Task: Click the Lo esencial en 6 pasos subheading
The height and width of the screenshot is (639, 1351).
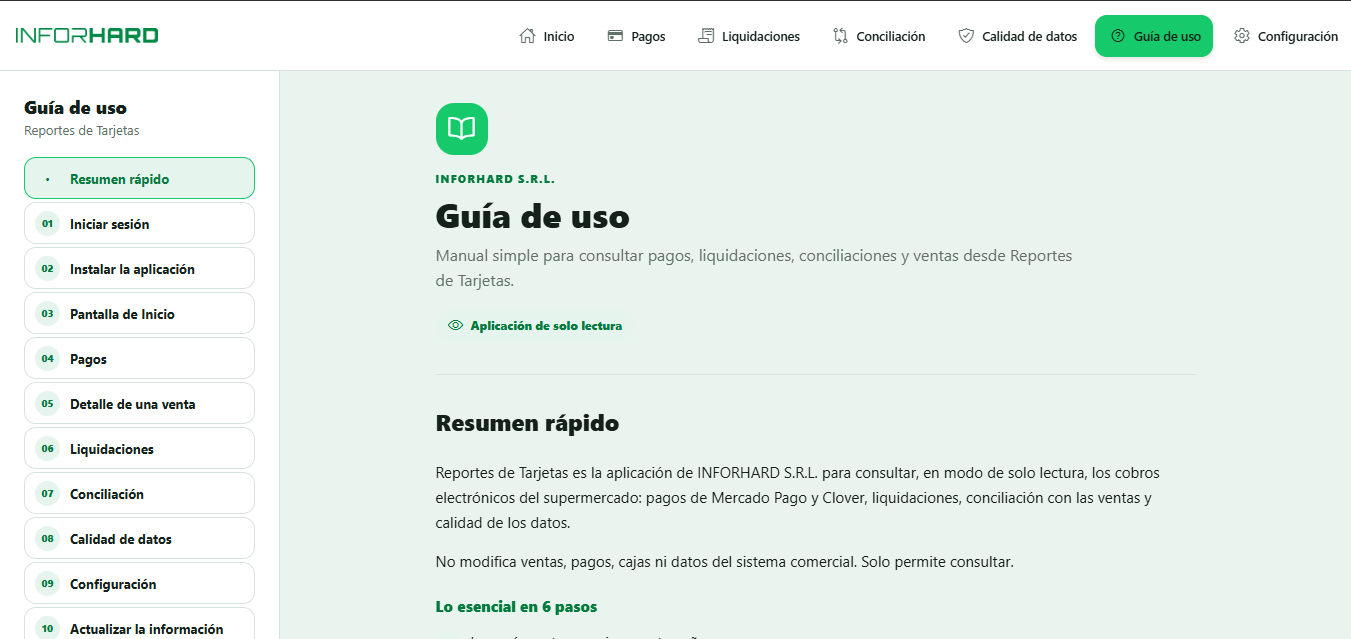Action: point(516,607)
